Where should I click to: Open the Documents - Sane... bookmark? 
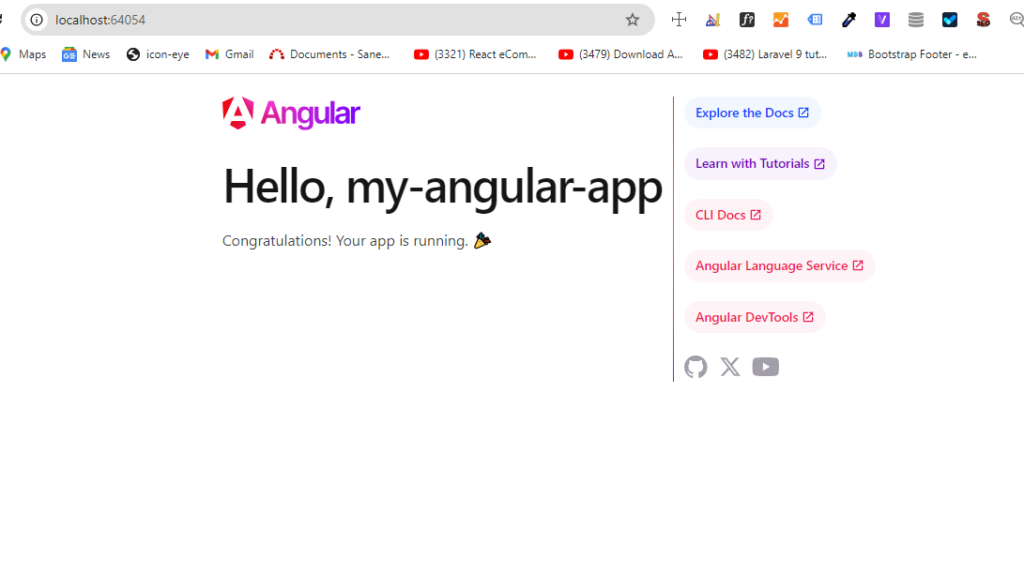point(329,54)
